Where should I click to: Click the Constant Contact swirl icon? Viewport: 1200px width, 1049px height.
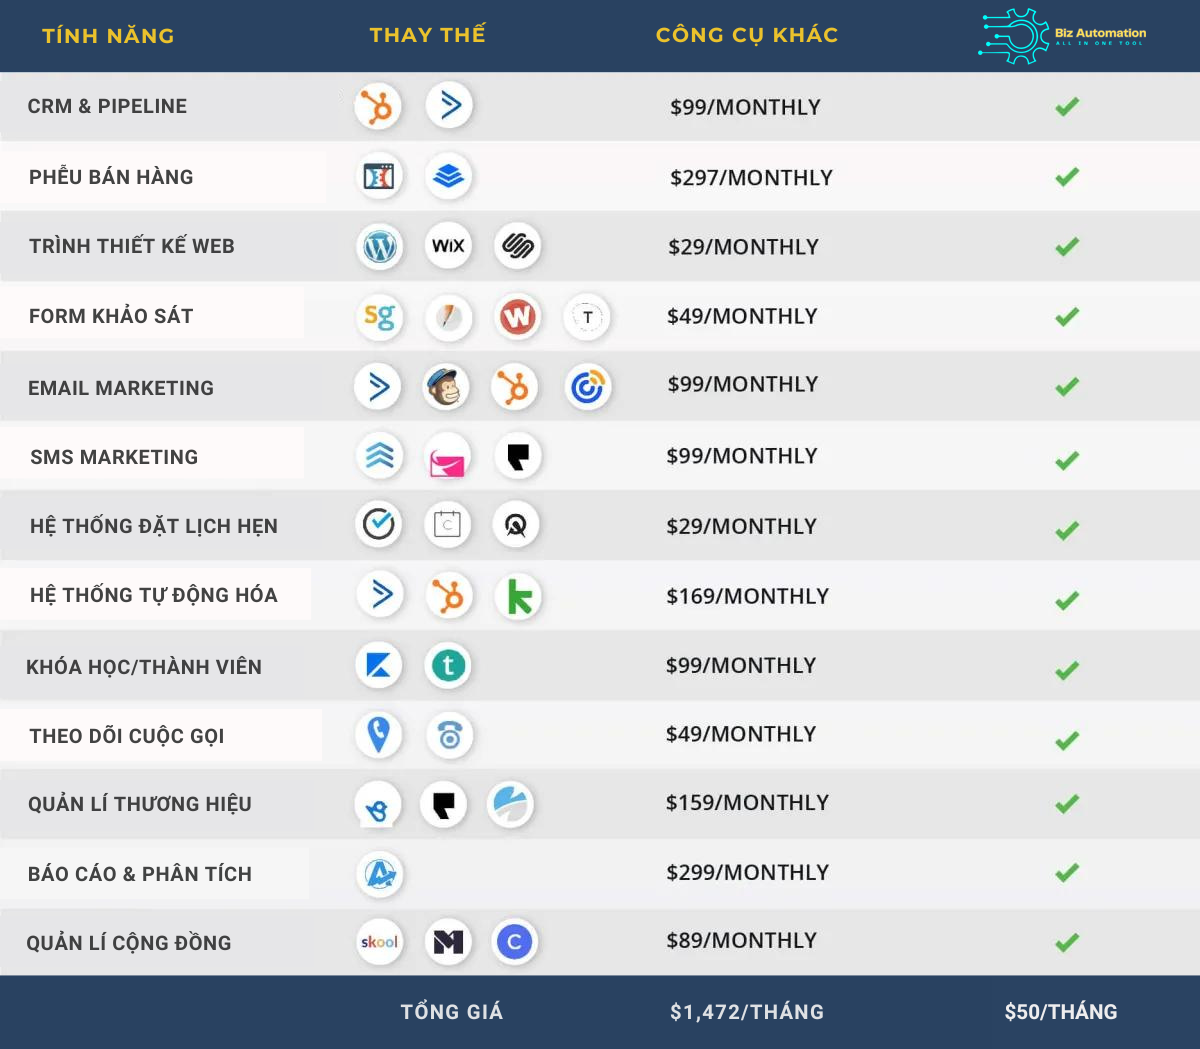point(588,387)
